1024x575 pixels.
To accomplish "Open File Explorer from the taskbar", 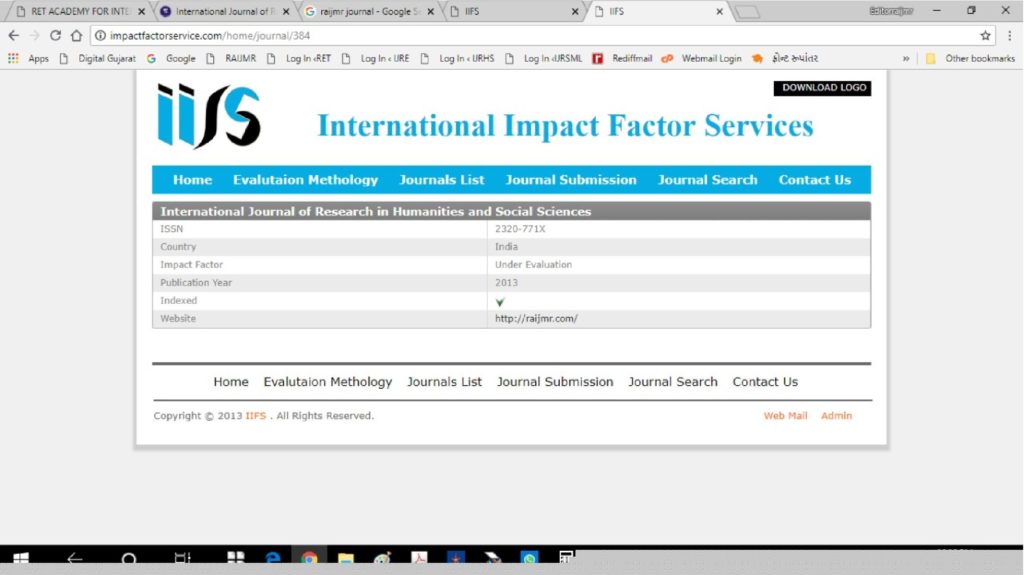I will pos(345,559).
